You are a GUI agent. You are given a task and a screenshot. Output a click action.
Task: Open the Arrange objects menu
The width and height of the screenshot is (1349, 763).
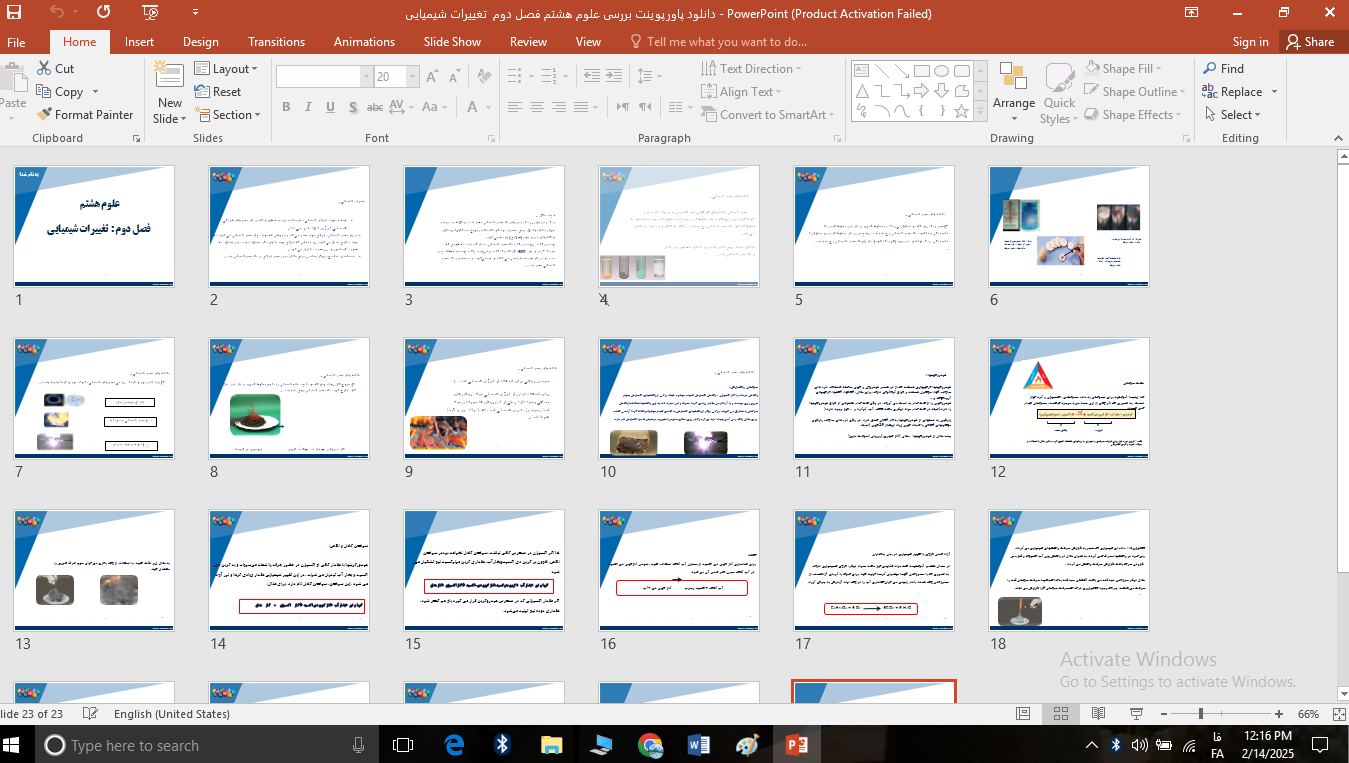[1013, 92]
